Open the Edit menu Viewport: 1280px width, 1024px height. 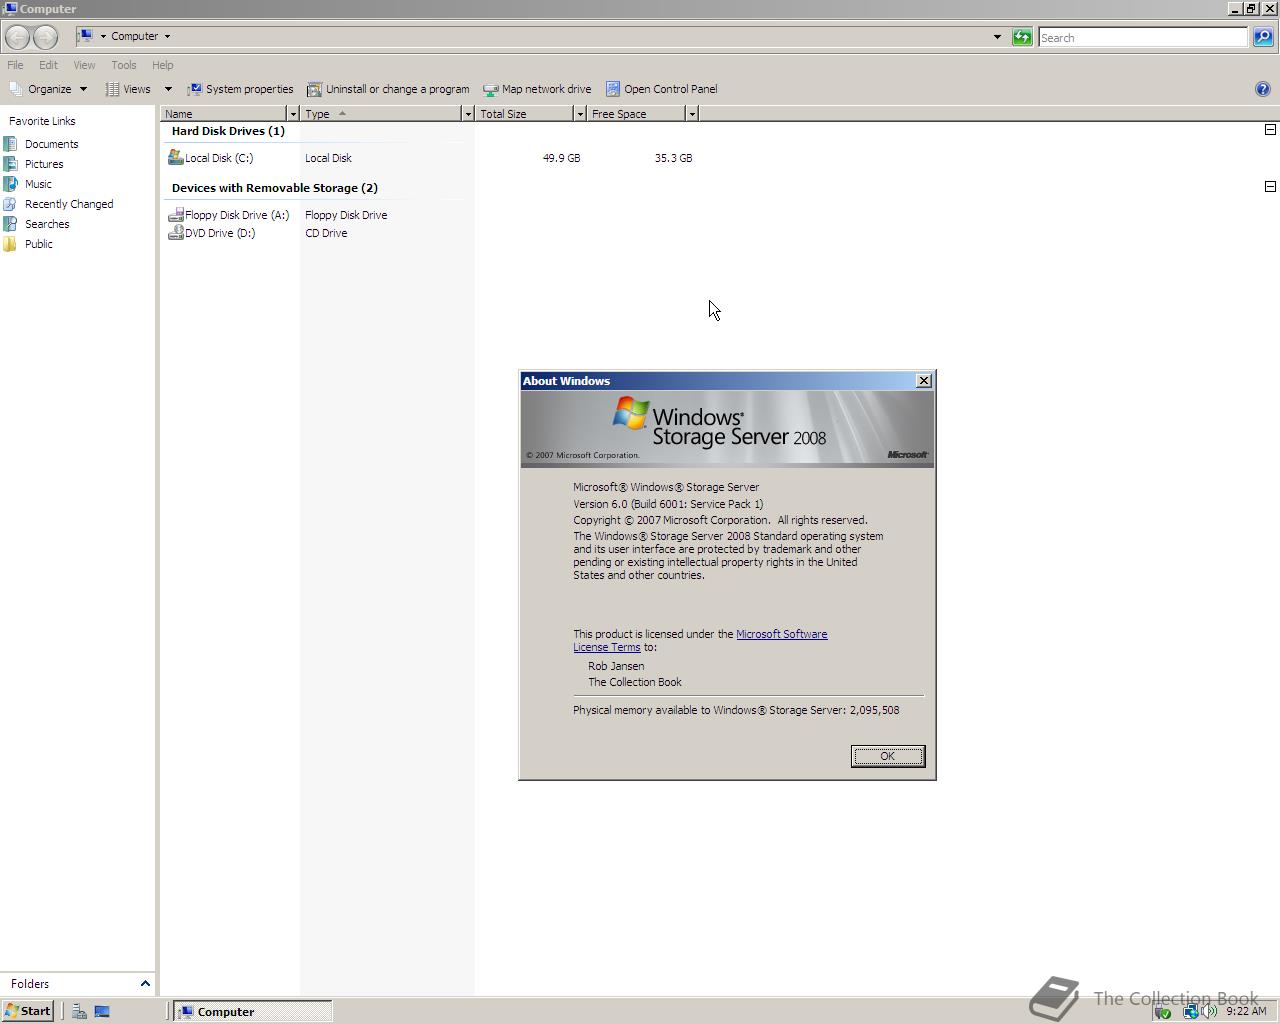click(48, 65)
